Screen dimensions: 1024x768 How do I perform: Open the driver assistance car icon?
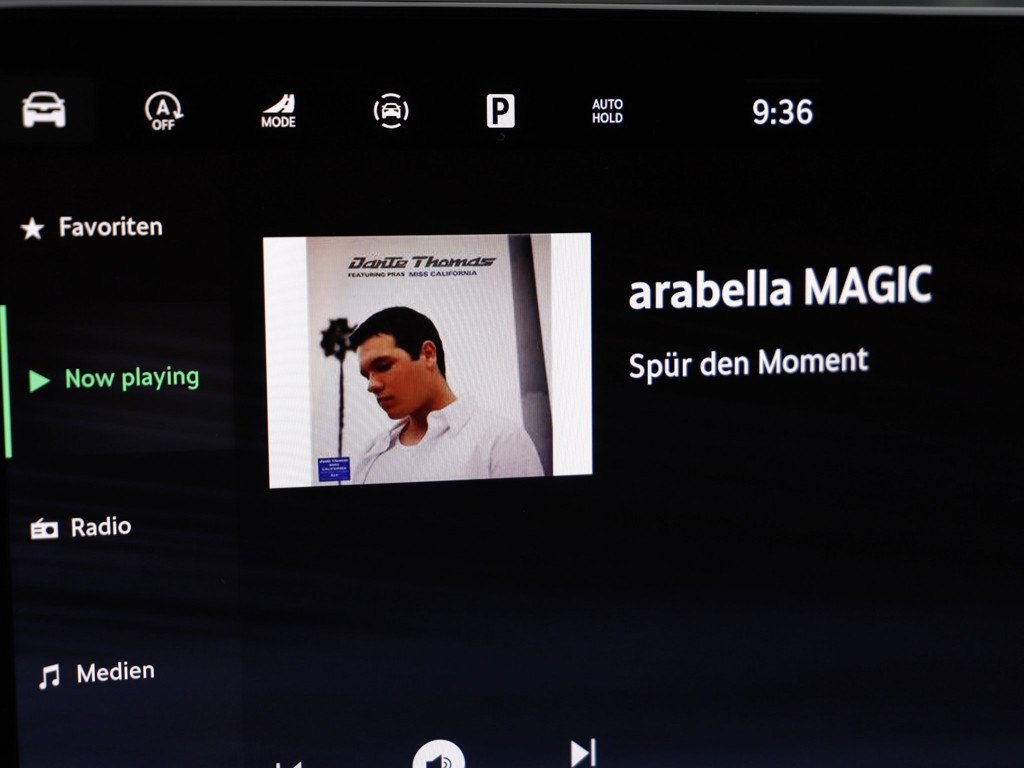coord(391,111)
